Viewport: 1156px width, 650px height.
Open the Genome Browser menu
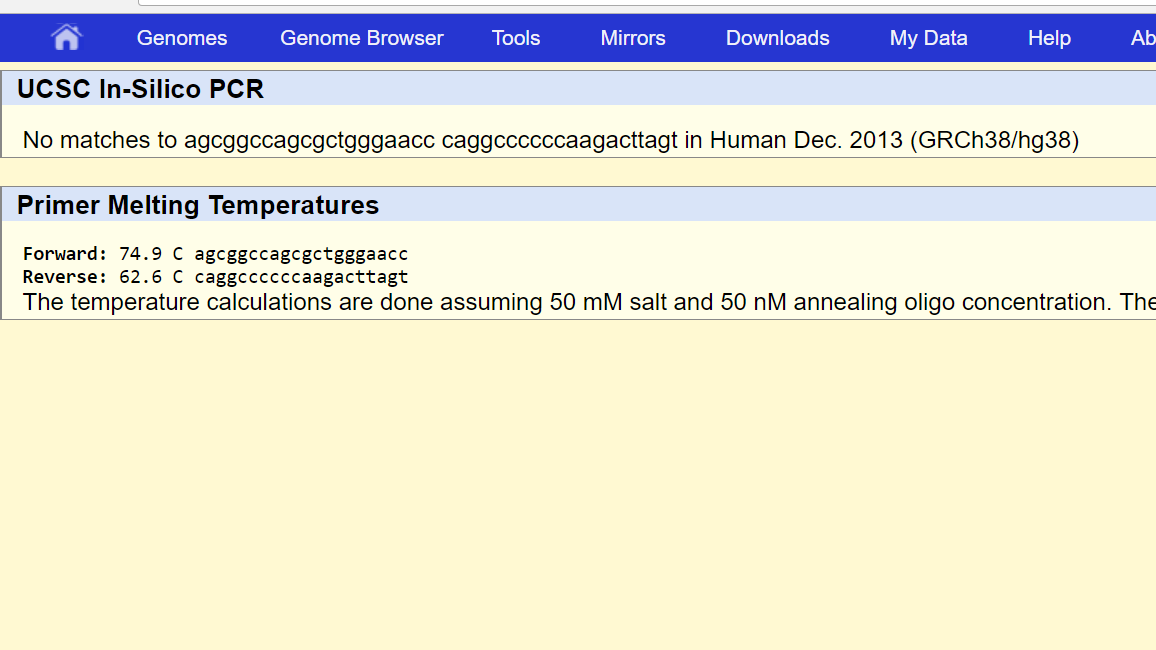pos(361,38)
